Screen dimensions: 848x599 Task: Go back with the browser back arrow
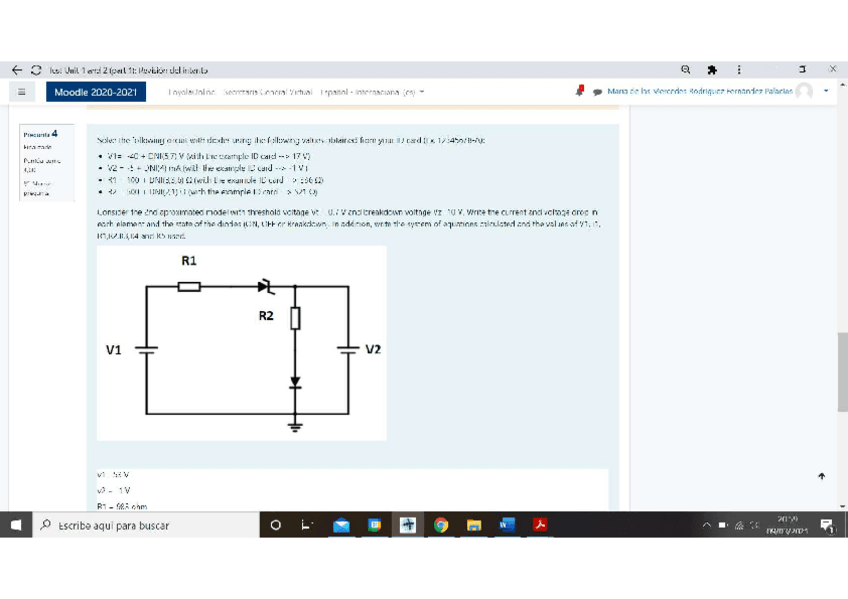pyautogui.click(x=17, y=70)
